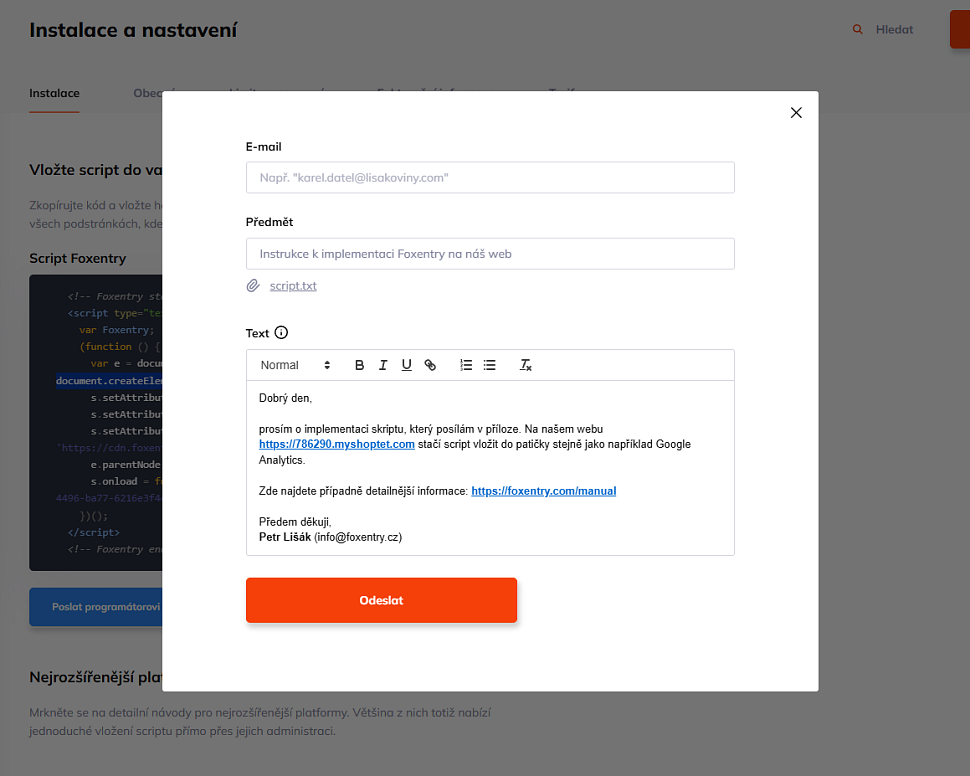Screen dimensions: 970x776
Task: Clear text formatting with the Tx icon
Action: tap(526, 365)
